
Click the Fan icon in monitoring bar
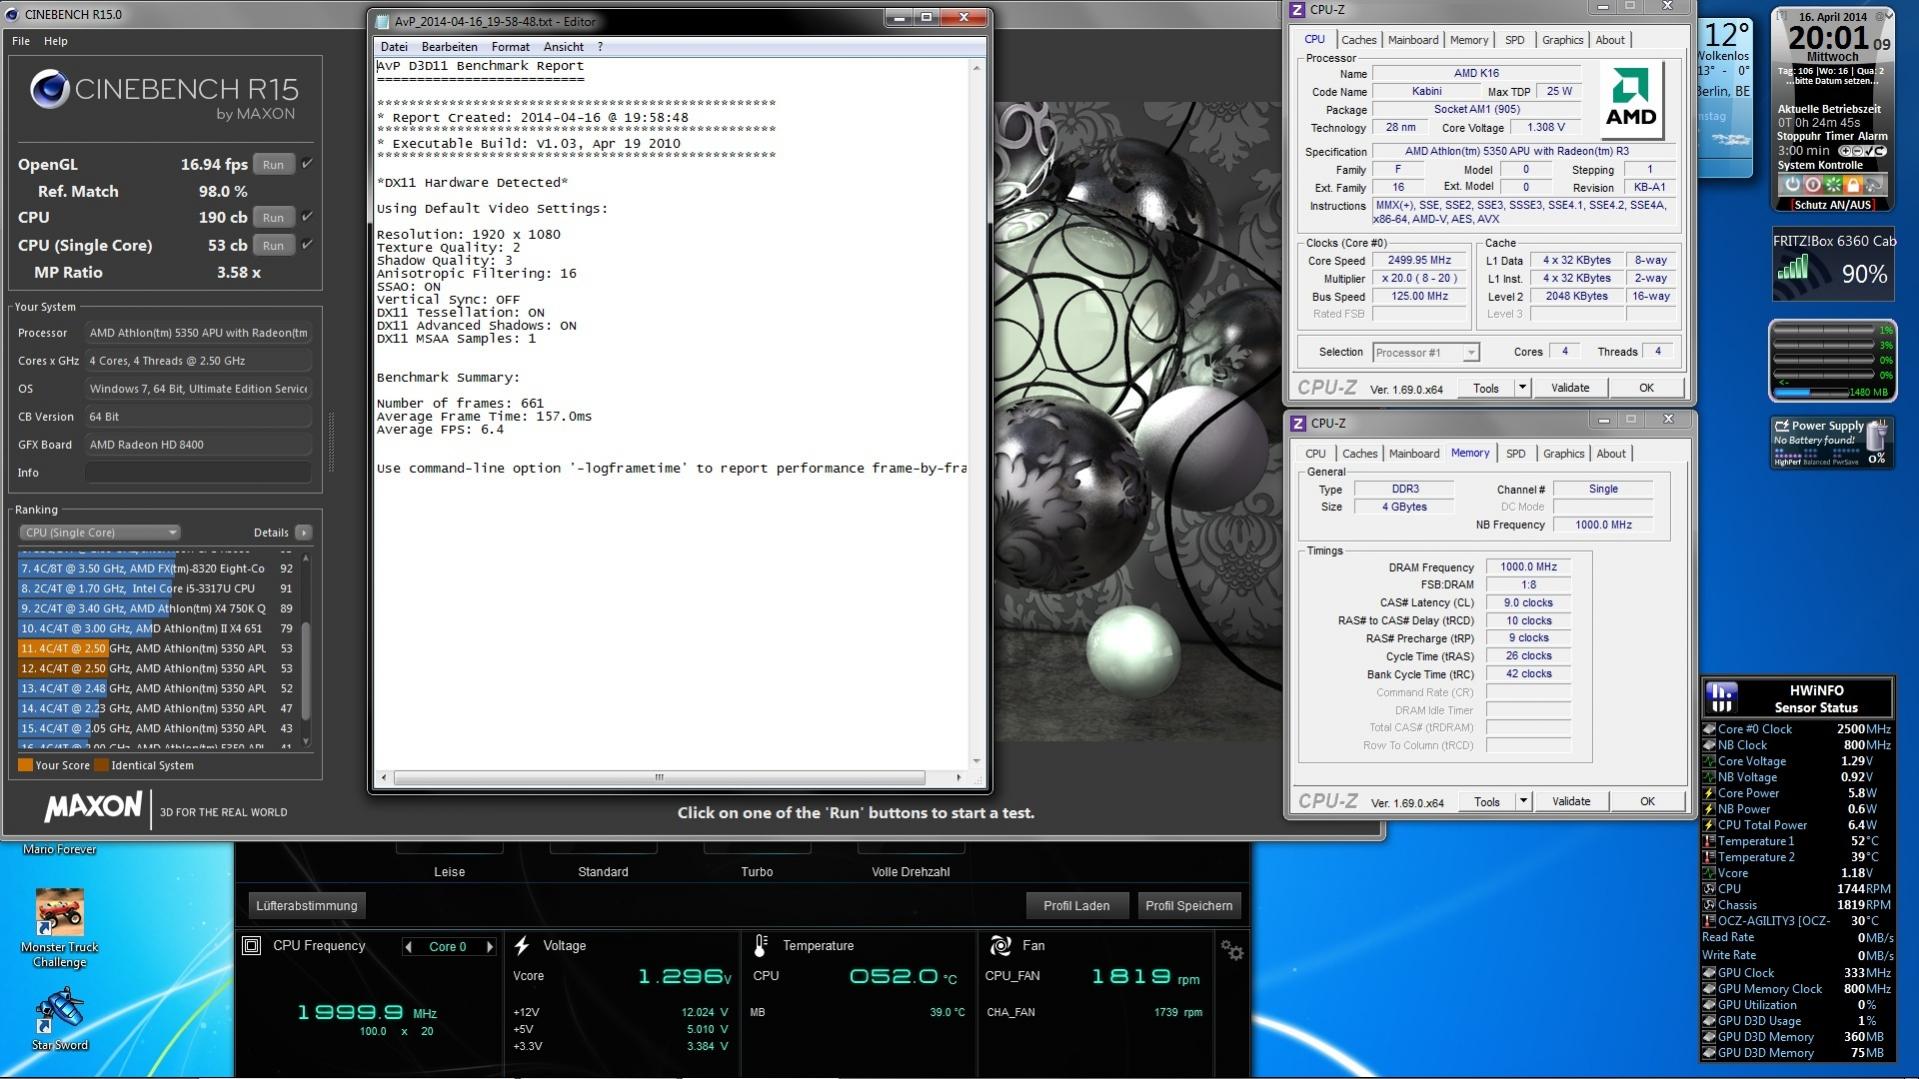(999, 945)
